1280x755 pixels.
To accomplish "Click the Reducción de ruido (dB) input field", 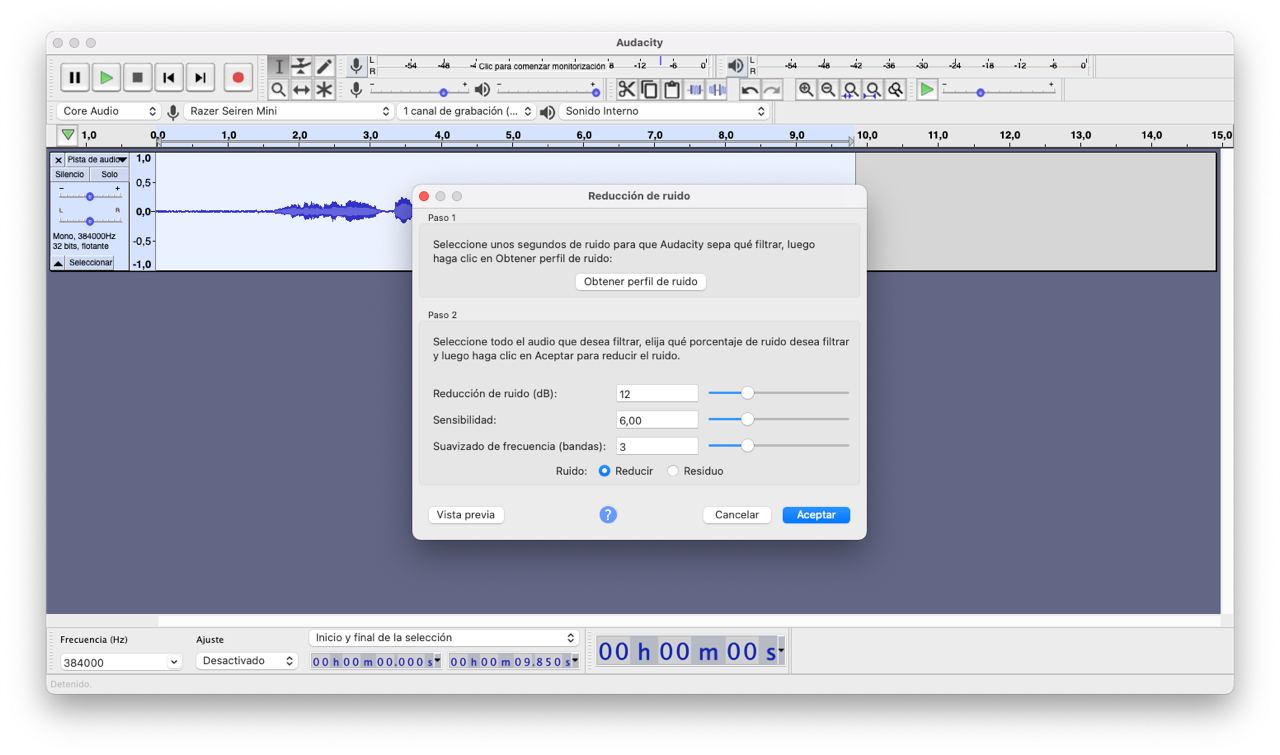I will click(x=657, y=394).
